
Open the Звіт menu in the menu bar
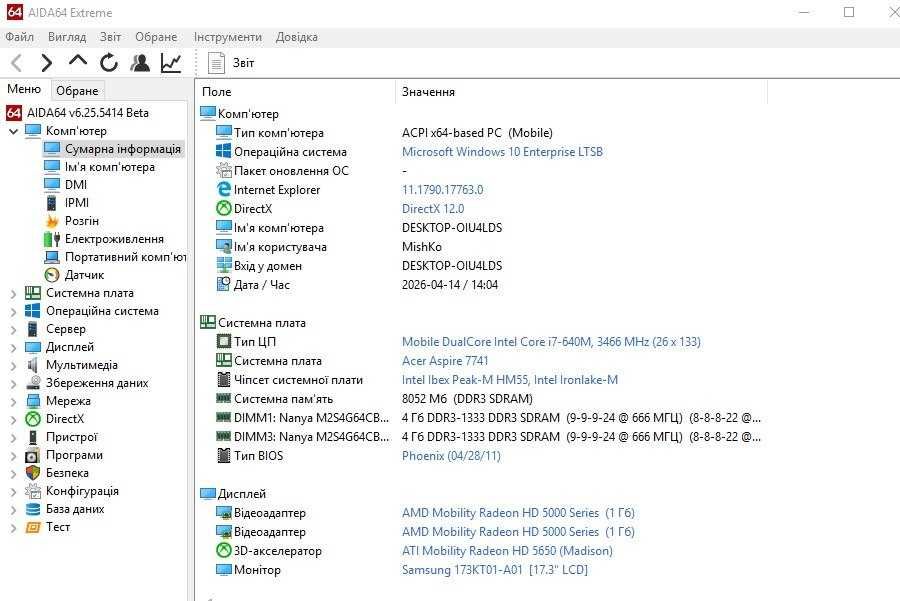110,37
